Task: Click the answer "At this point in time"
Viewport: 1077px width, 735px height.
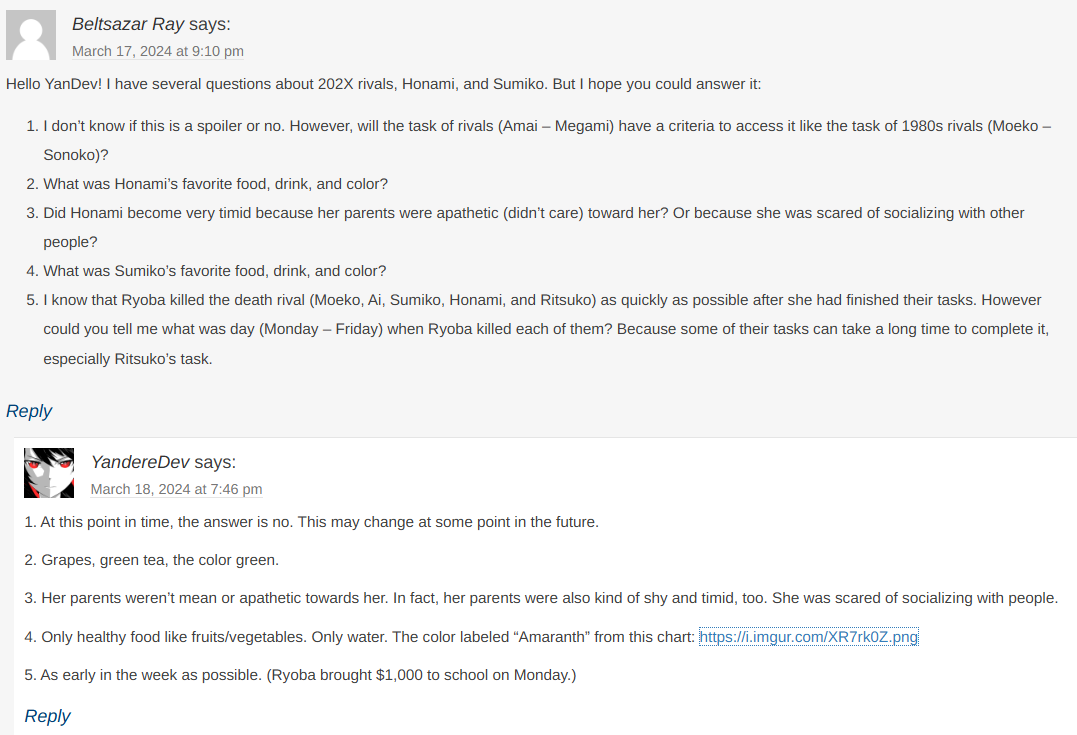Action: tap(311, 522)
